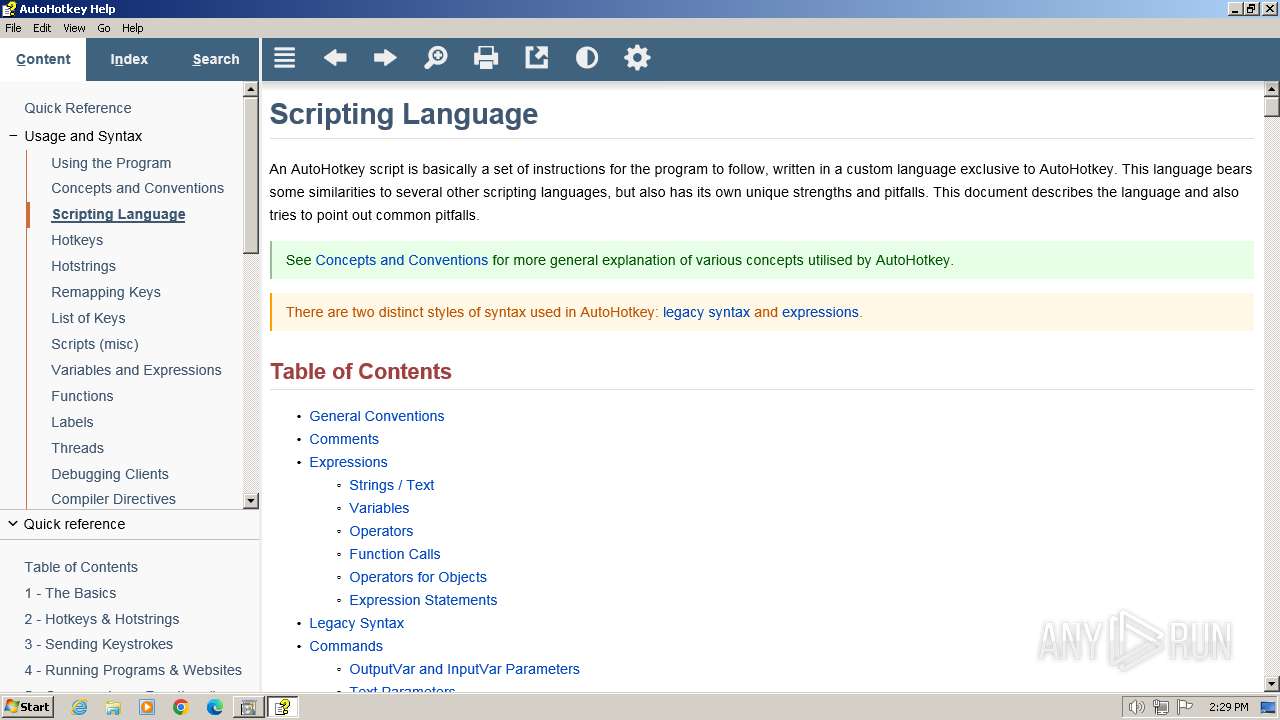This screenshot has height=720, width=1280.
Task: Open Table of Contents in quick reference list
Action: click(81, 567)
